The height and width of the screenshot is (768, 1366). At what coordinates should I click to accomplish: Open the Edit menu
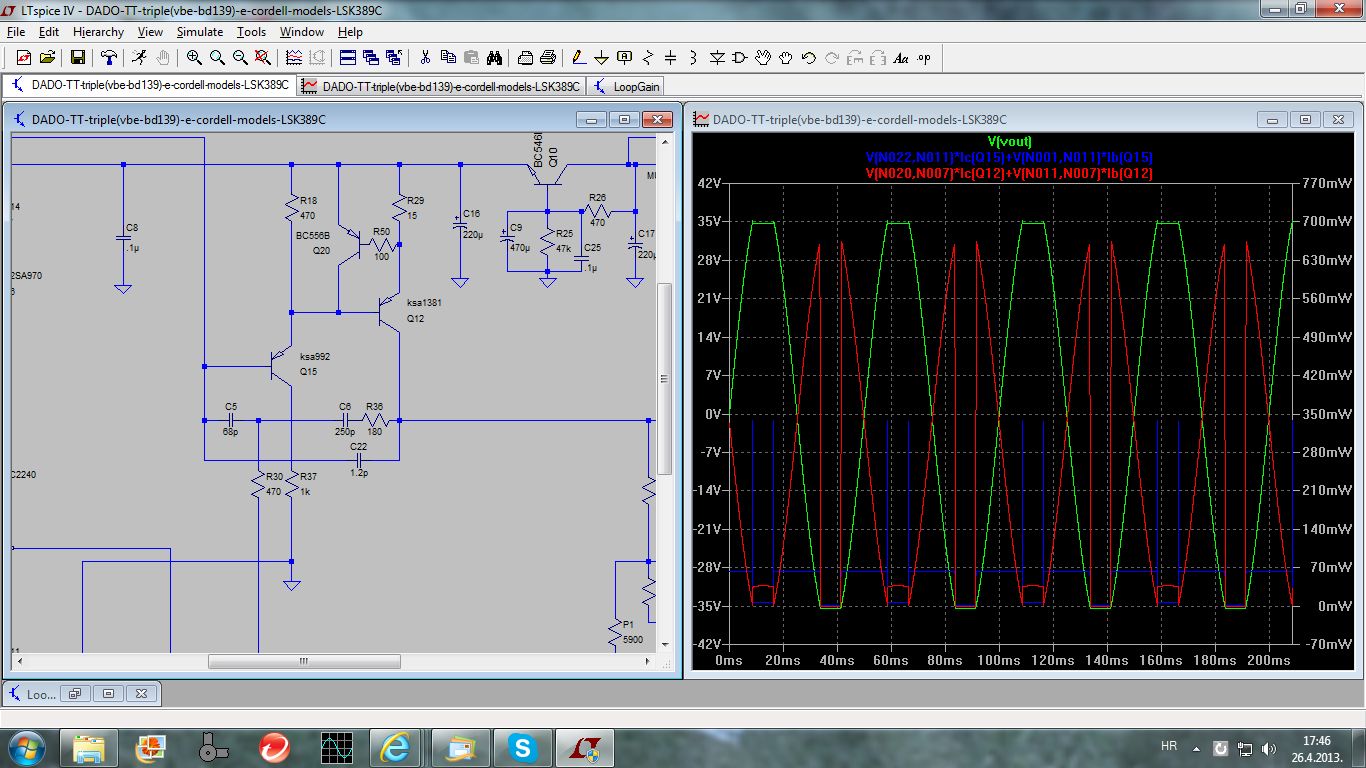pyautogui.click(x=49, y=32)
